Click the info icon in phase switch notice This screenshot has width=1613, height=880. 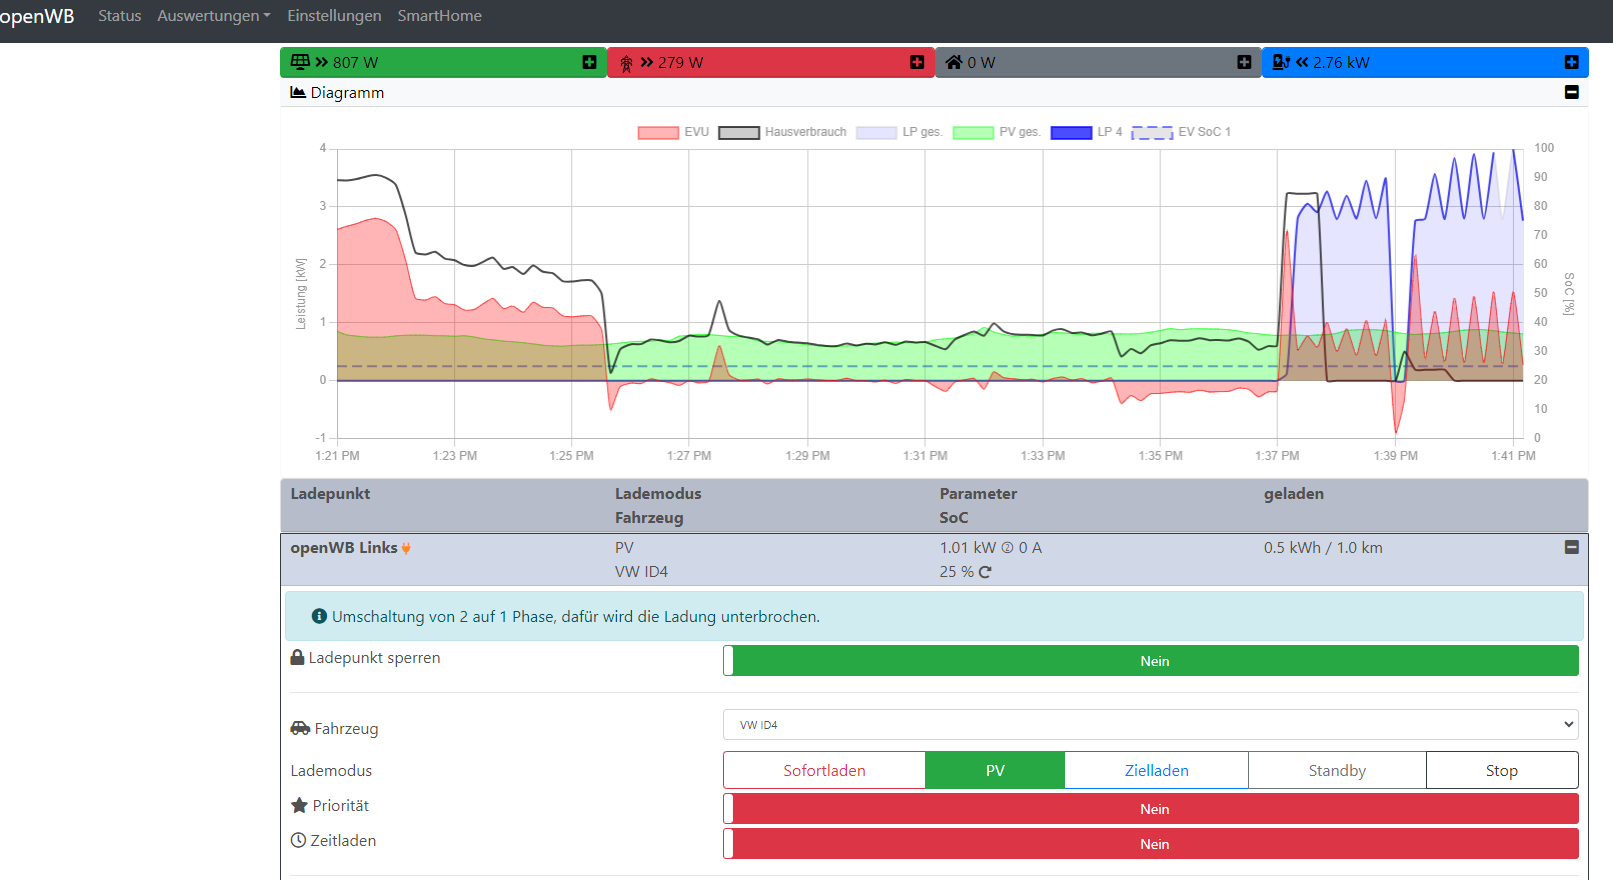click(319, 616)
